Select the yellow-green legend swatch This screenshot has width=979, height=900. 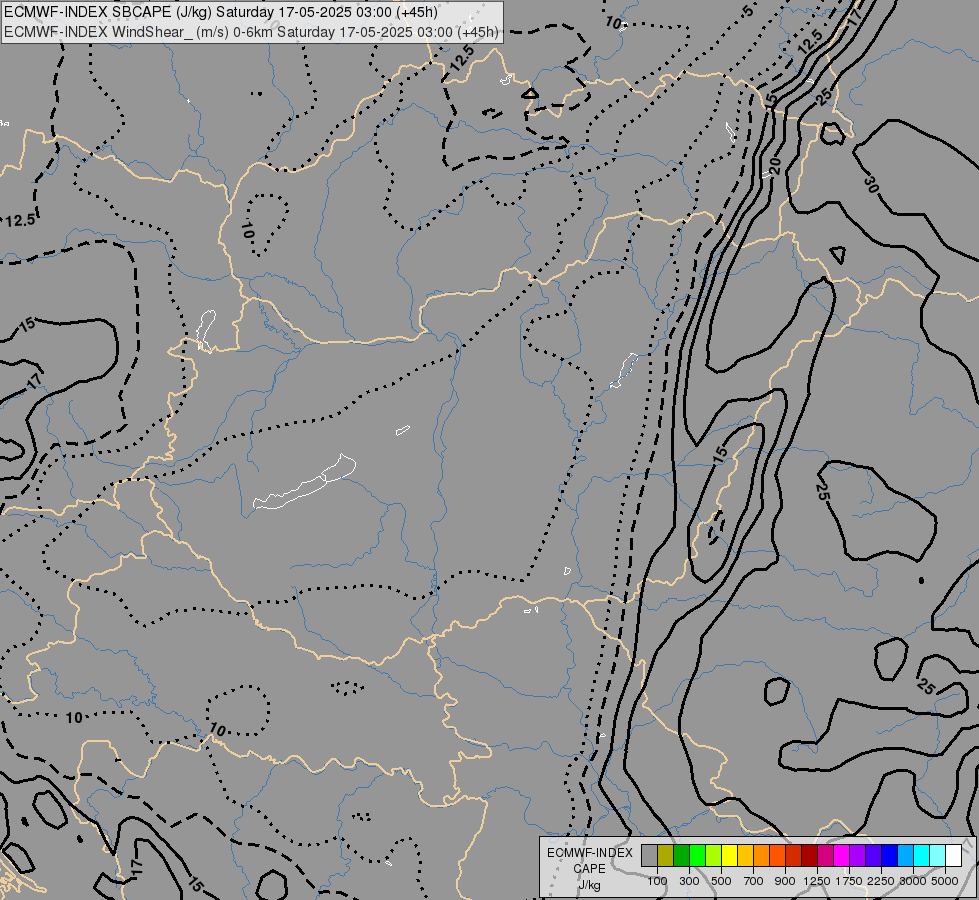coord(714,855)
